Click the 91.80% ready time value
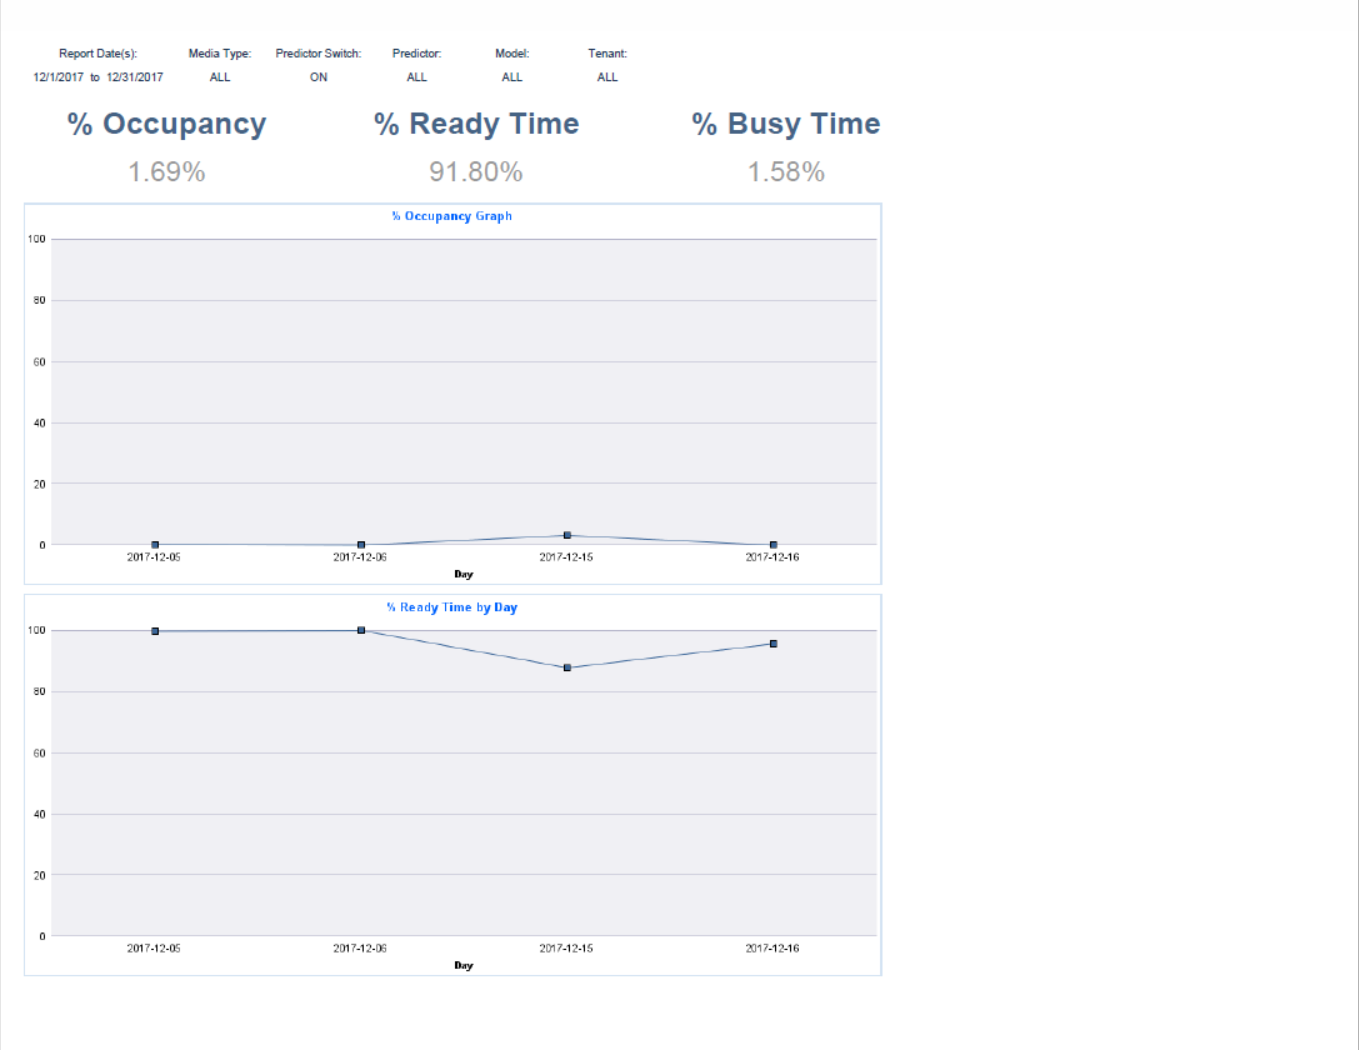This screenshot has width=1359, height=1050. pos(476,172)
